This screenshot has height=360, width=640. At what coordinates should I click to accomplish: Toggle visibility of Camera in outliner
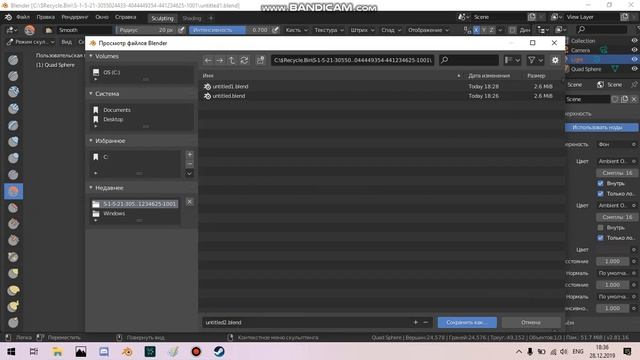pyautogui.click(x=634, y=50)
